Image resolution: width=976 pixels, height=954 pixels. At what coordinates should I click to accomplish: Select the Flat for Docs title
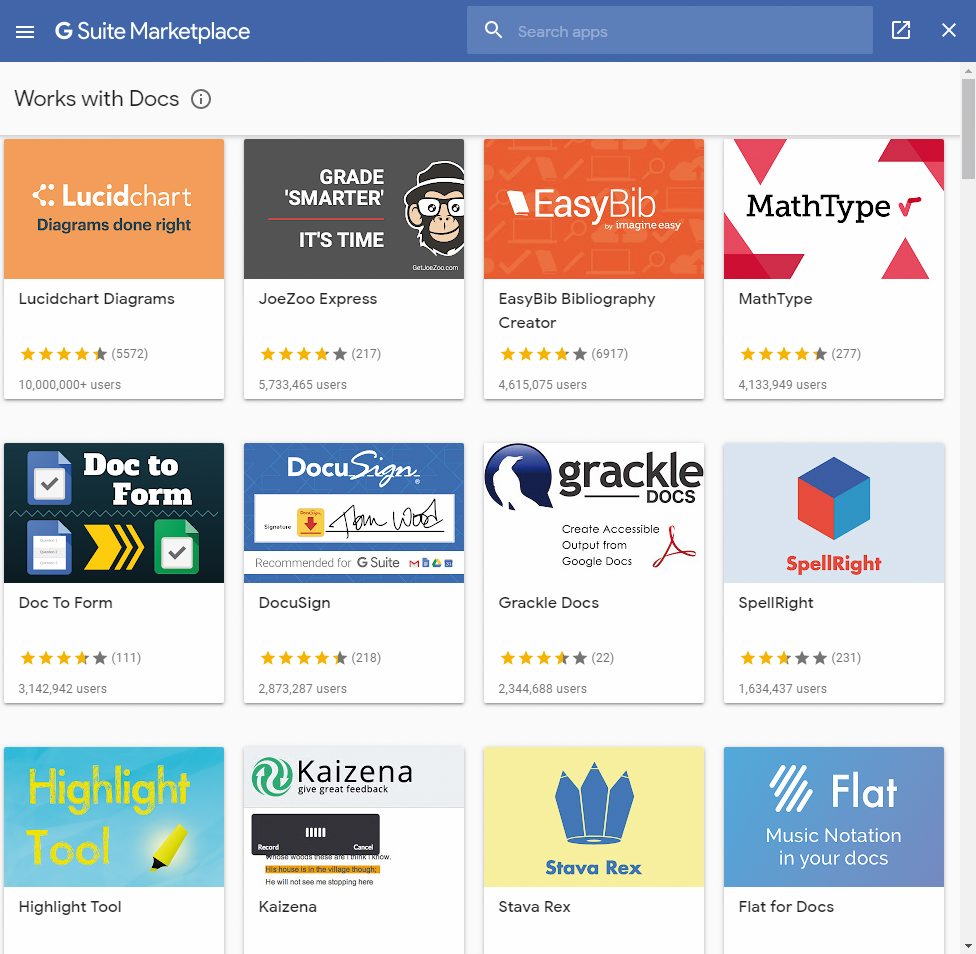tap(786, 907)
